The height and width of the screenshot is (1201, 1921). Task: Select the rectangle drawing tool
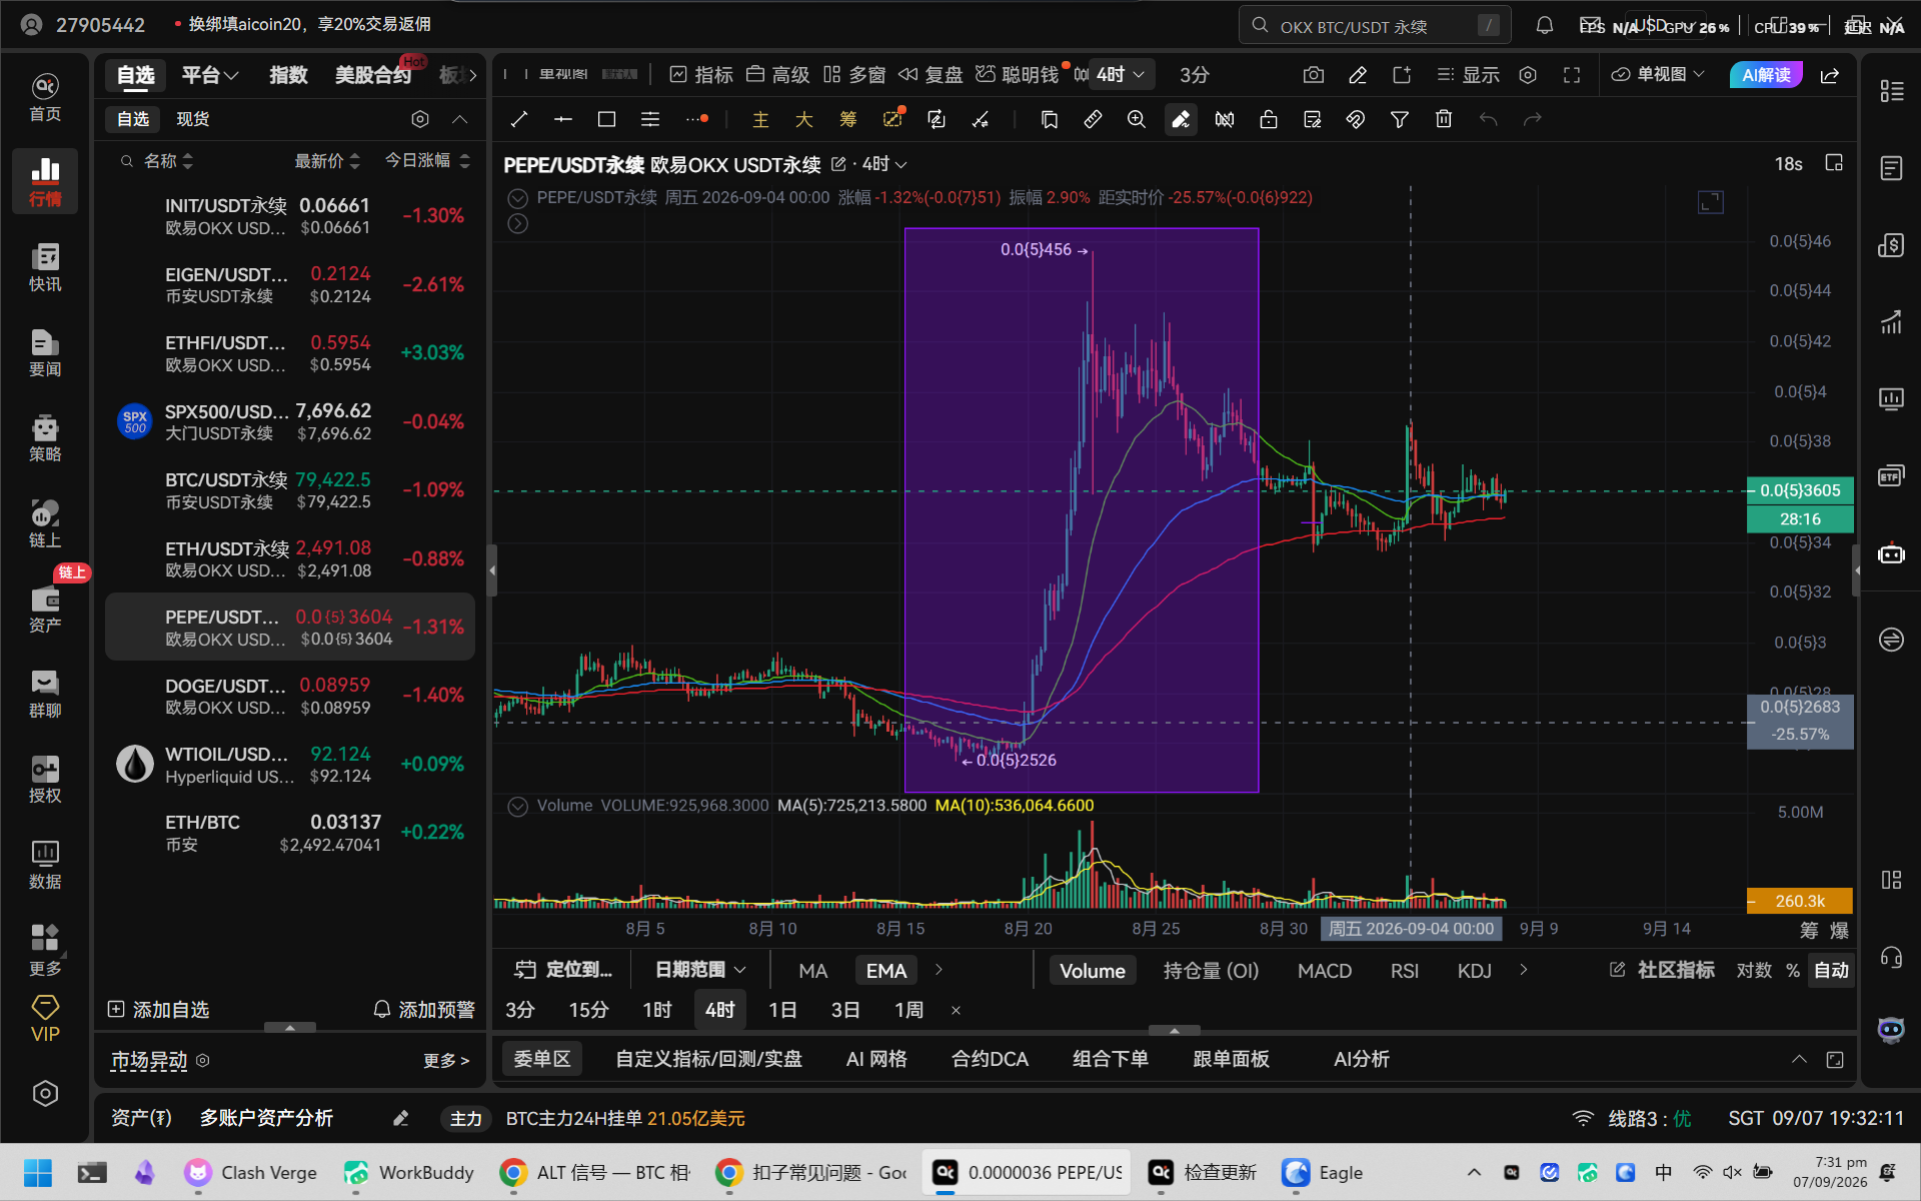tap(606, 120)
